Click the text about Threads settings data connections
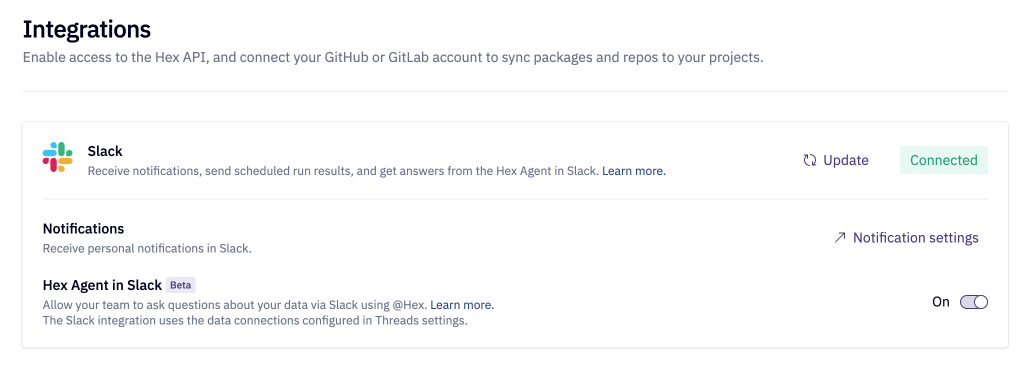This screenshot has height=369, width=1029. coord(255,321)
